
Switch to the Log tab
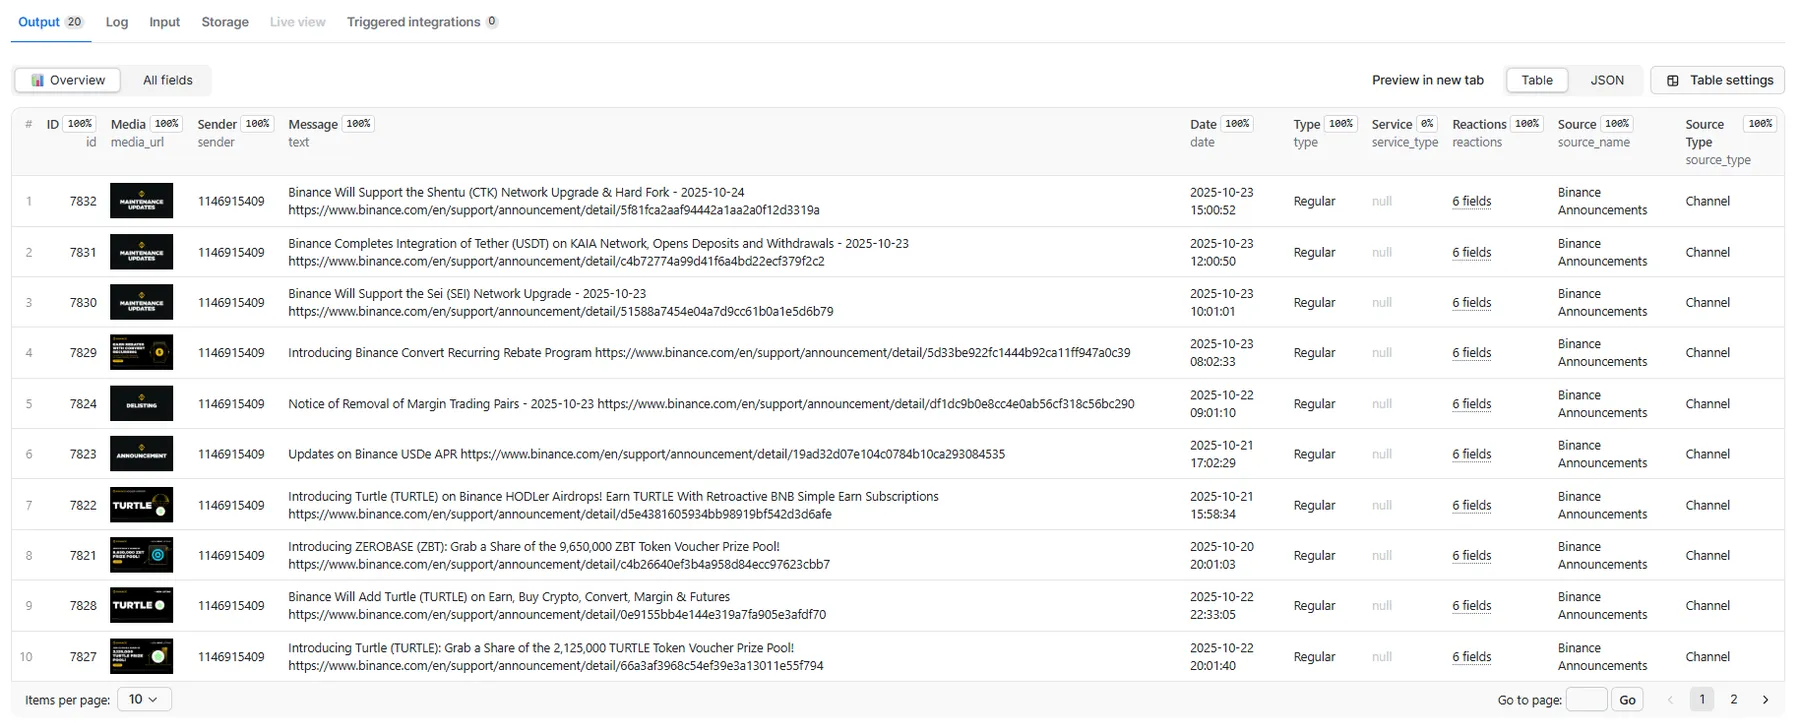point(117,22)
